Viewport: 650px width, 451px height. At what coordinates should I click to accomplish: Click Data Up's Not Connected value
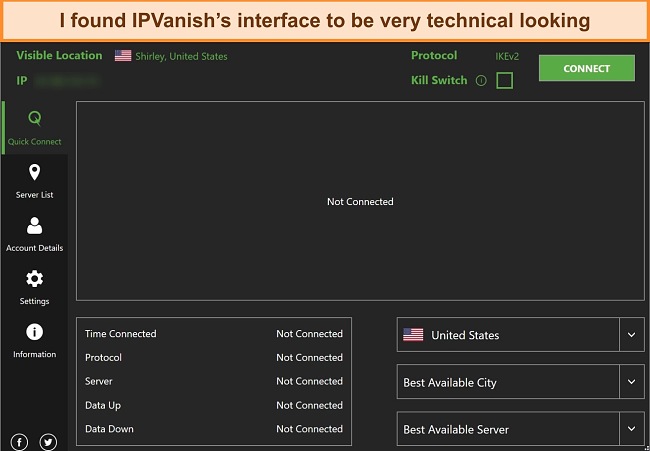tap(310, 405)
